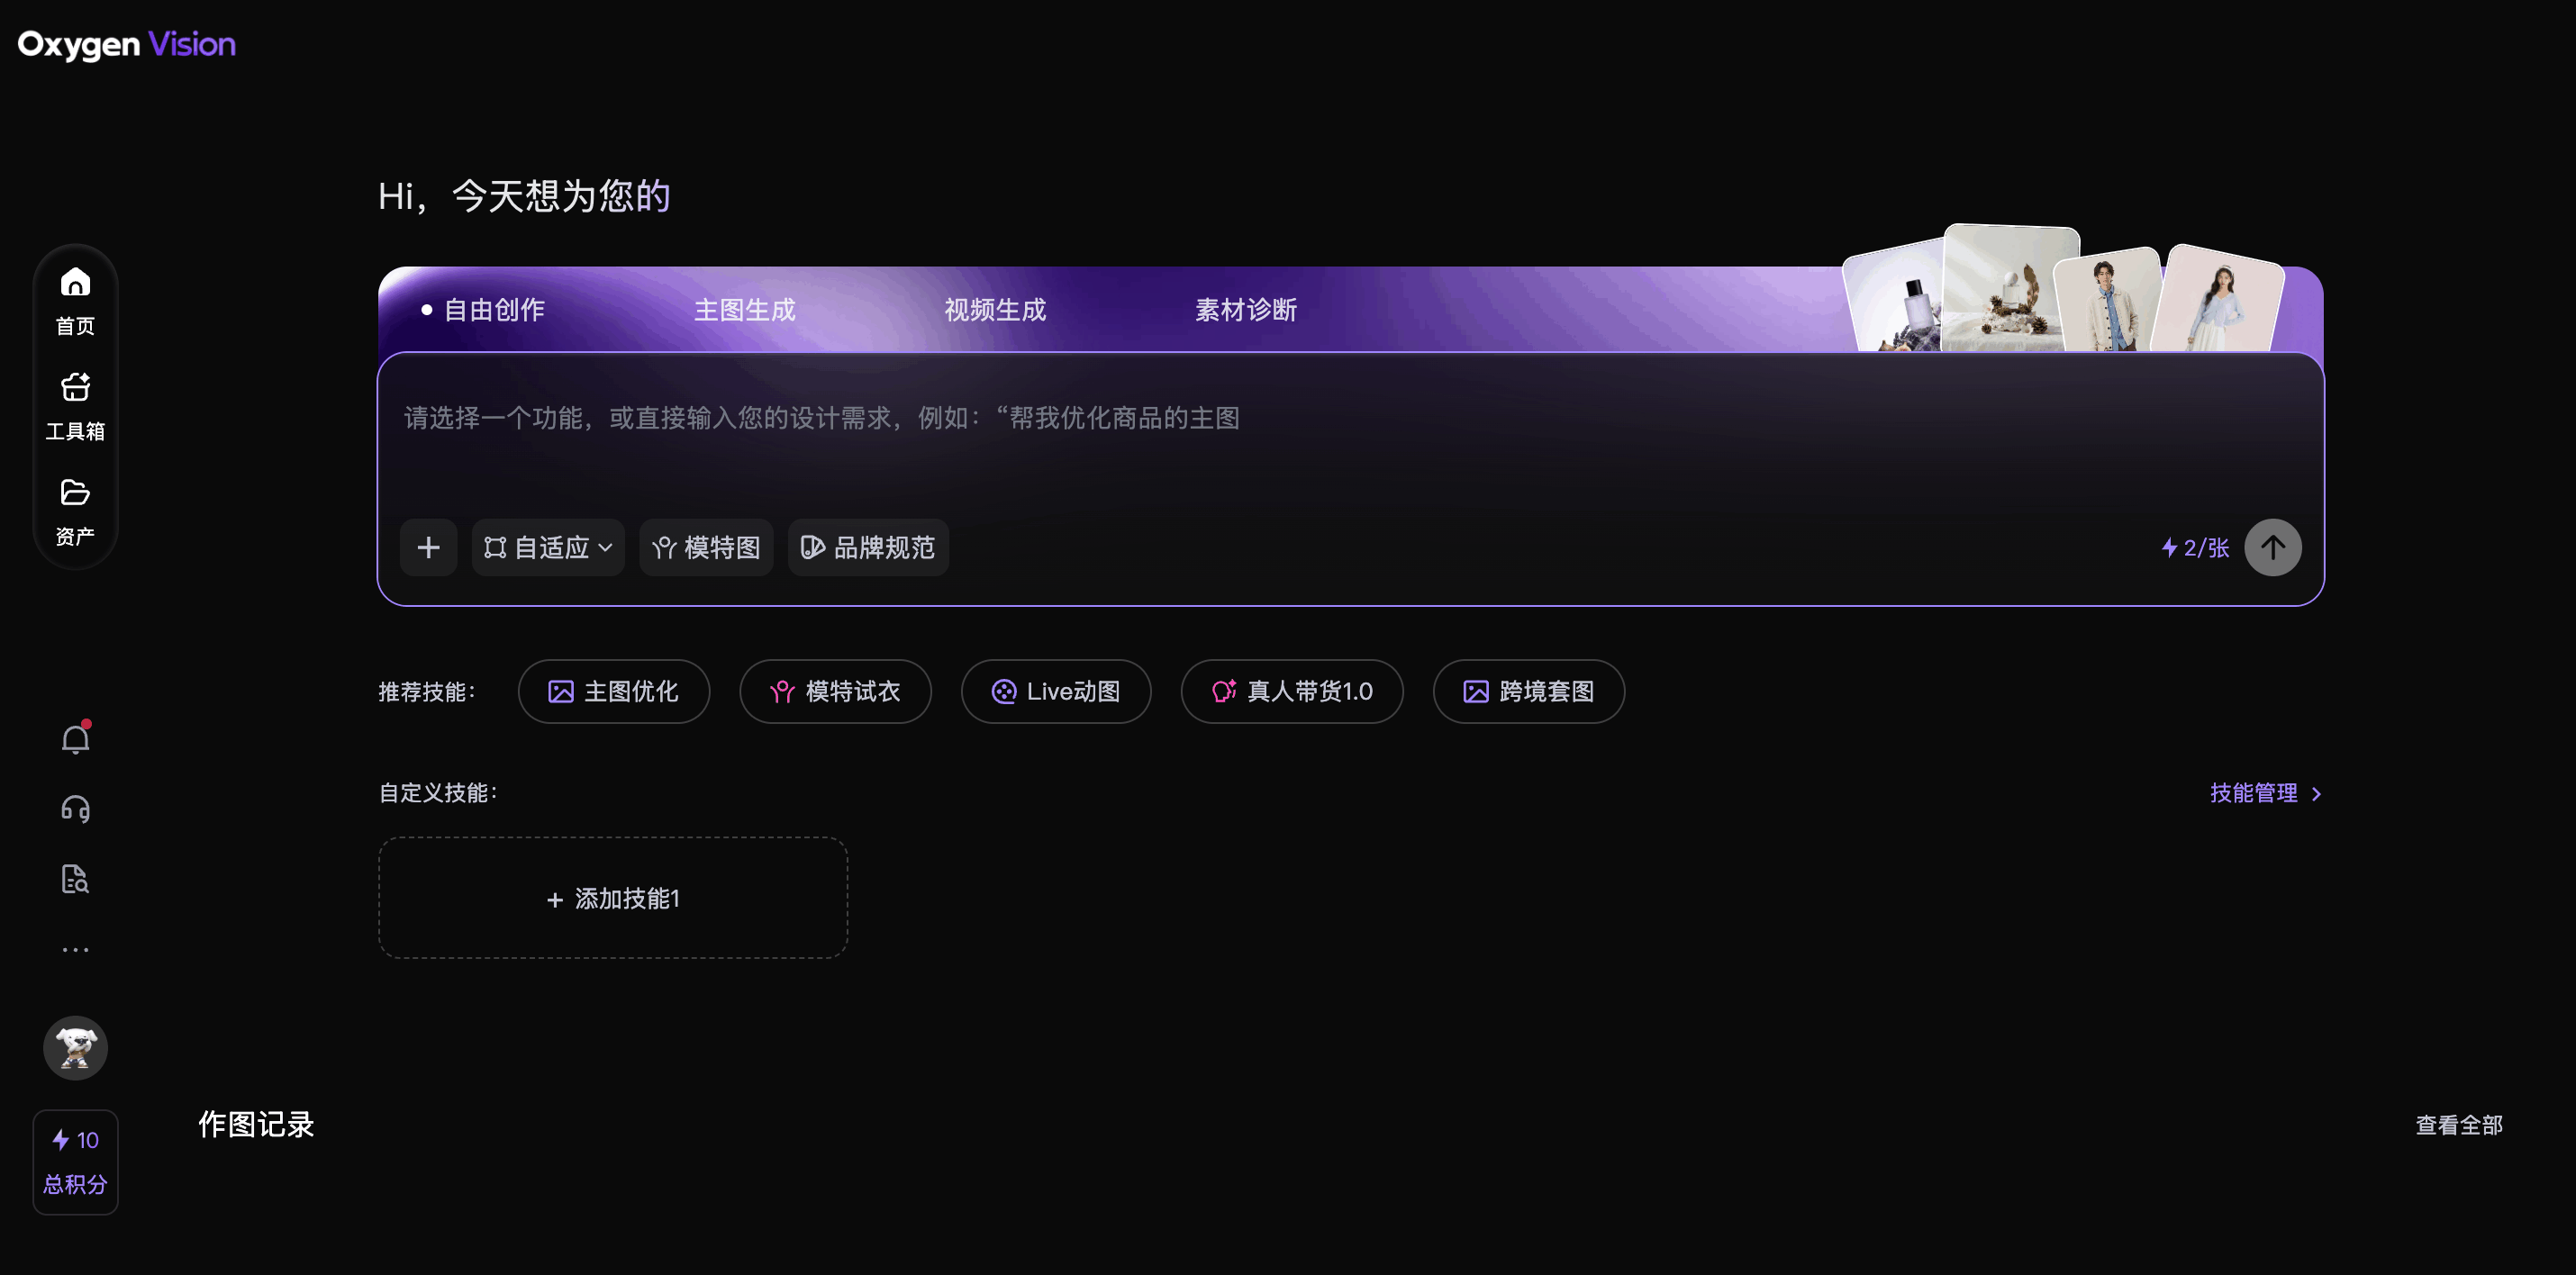
Task: Click the 添加技能1 dashed card
Action: tap(613, 898)
